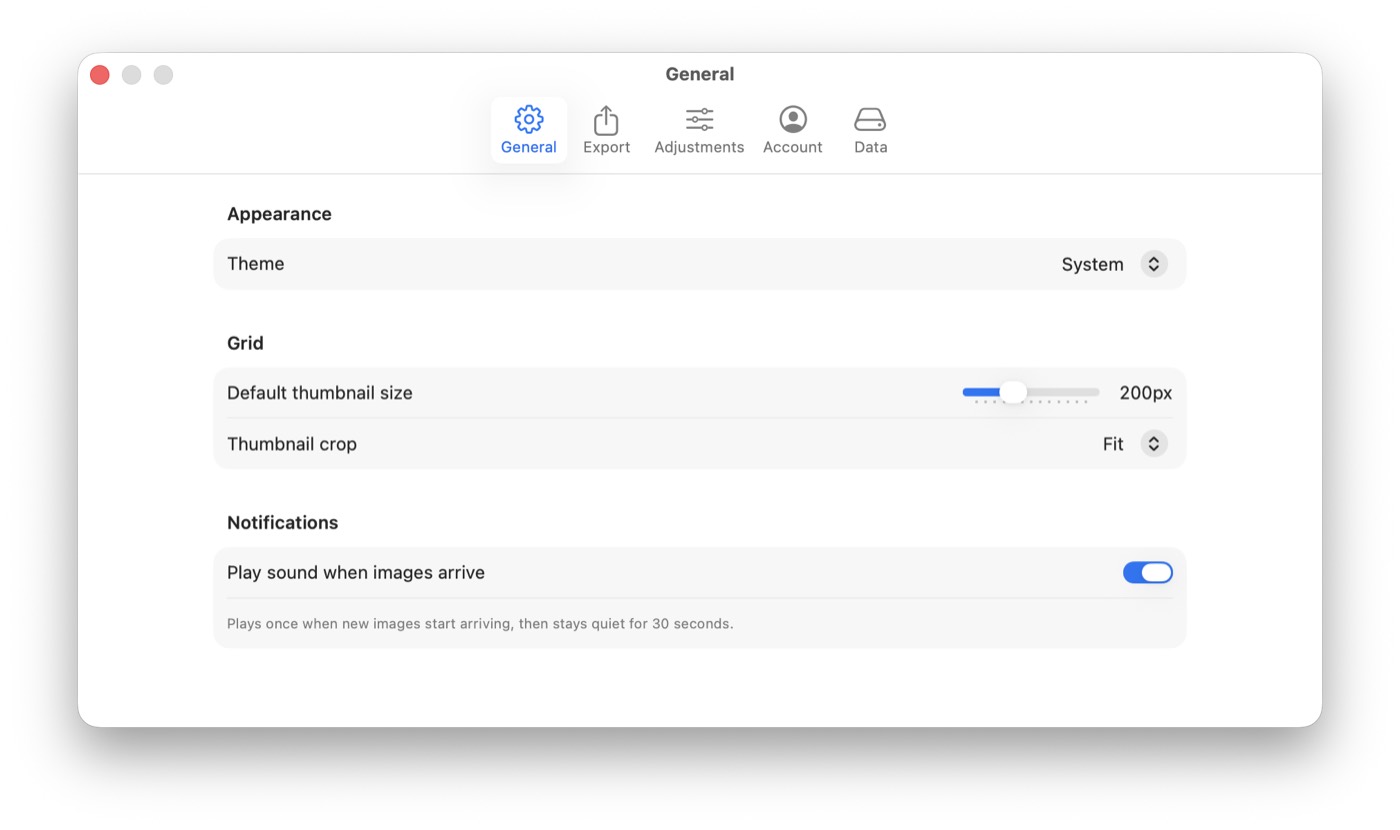Open the Theme dropdown showing System
Image resolution: width=1400 pixels, height=830 pixels.
[x=1114, y=264]
